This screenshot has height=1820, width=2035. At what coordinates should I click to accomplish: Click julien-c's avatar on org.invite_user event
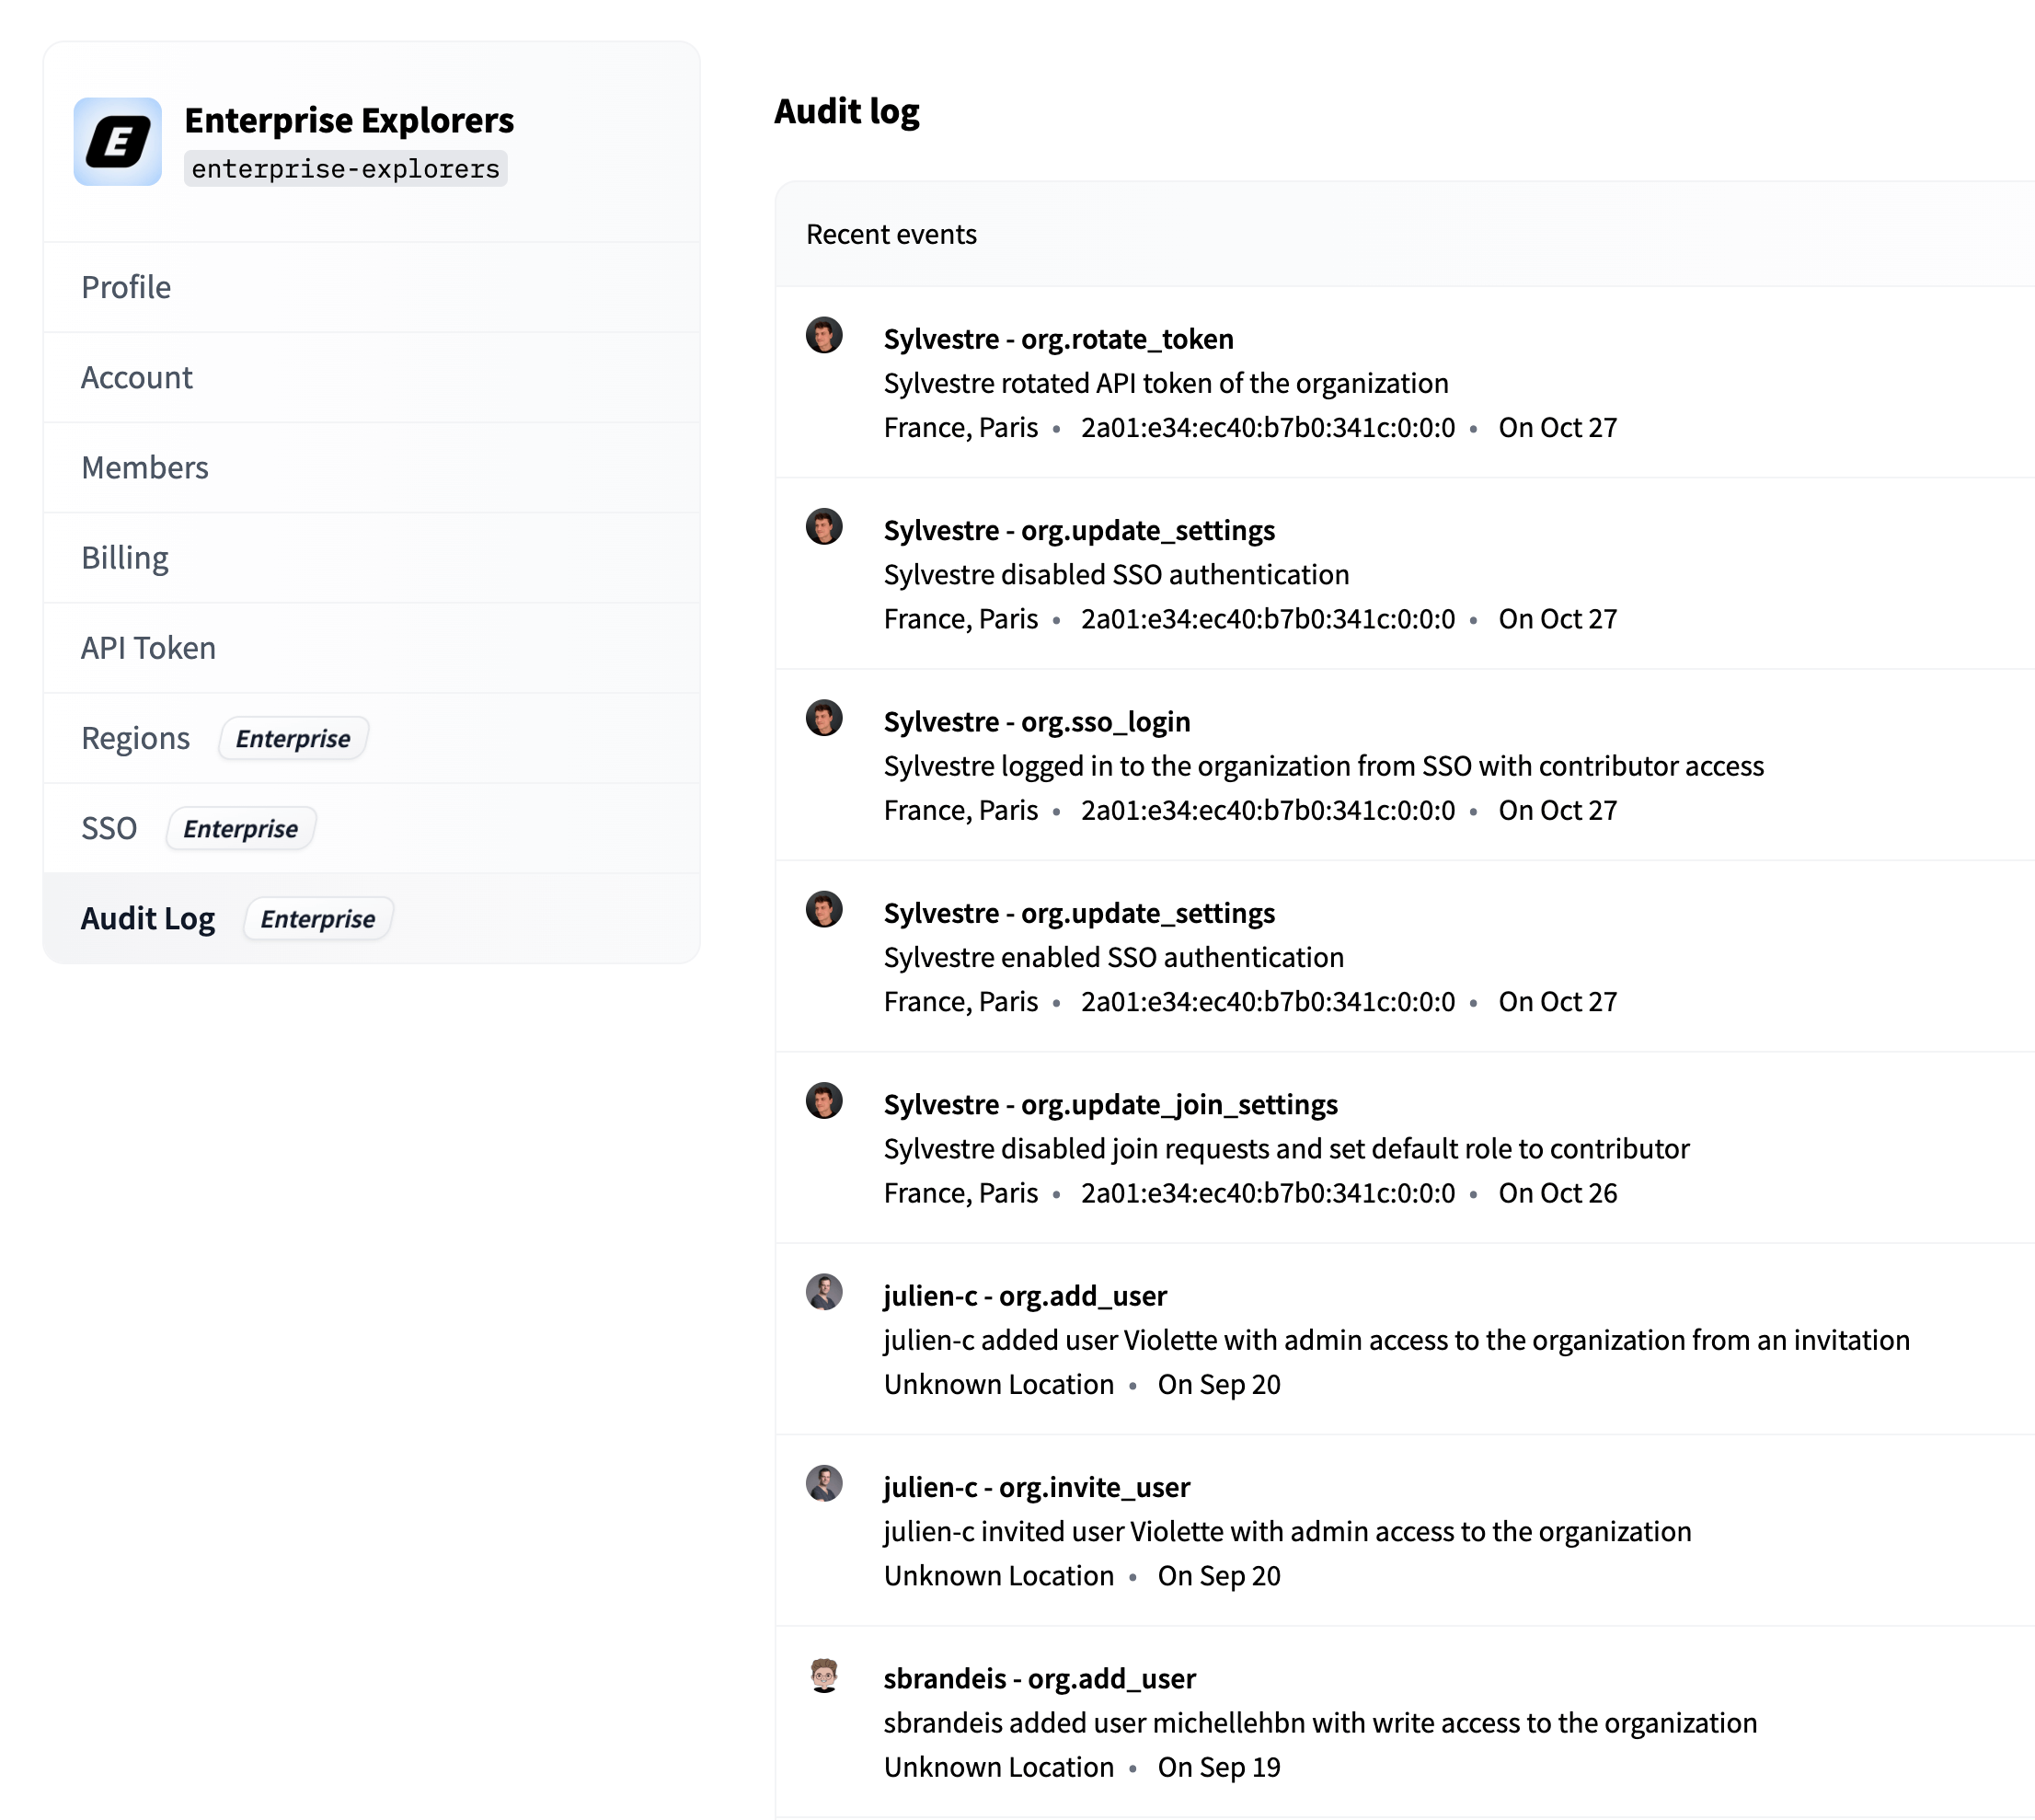tap(824, 1484)
